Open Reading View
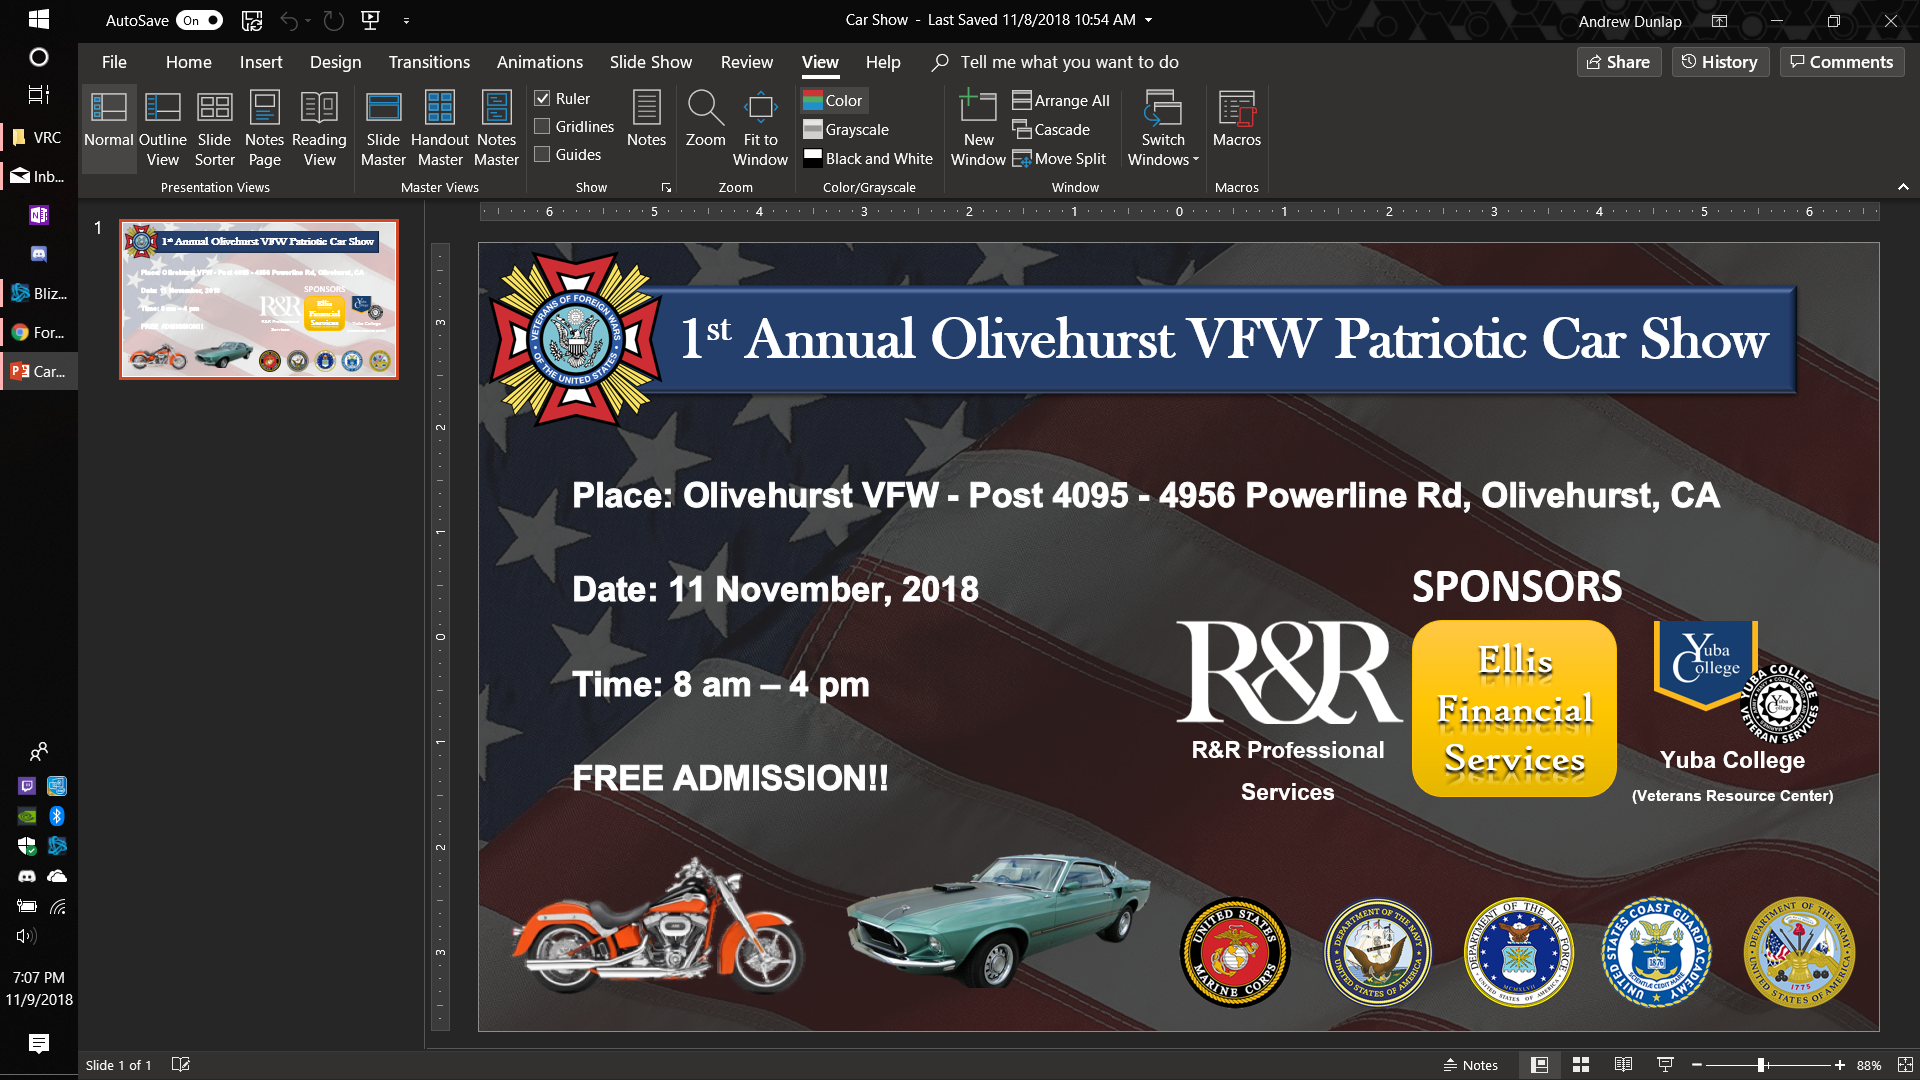 click(319, 130)
